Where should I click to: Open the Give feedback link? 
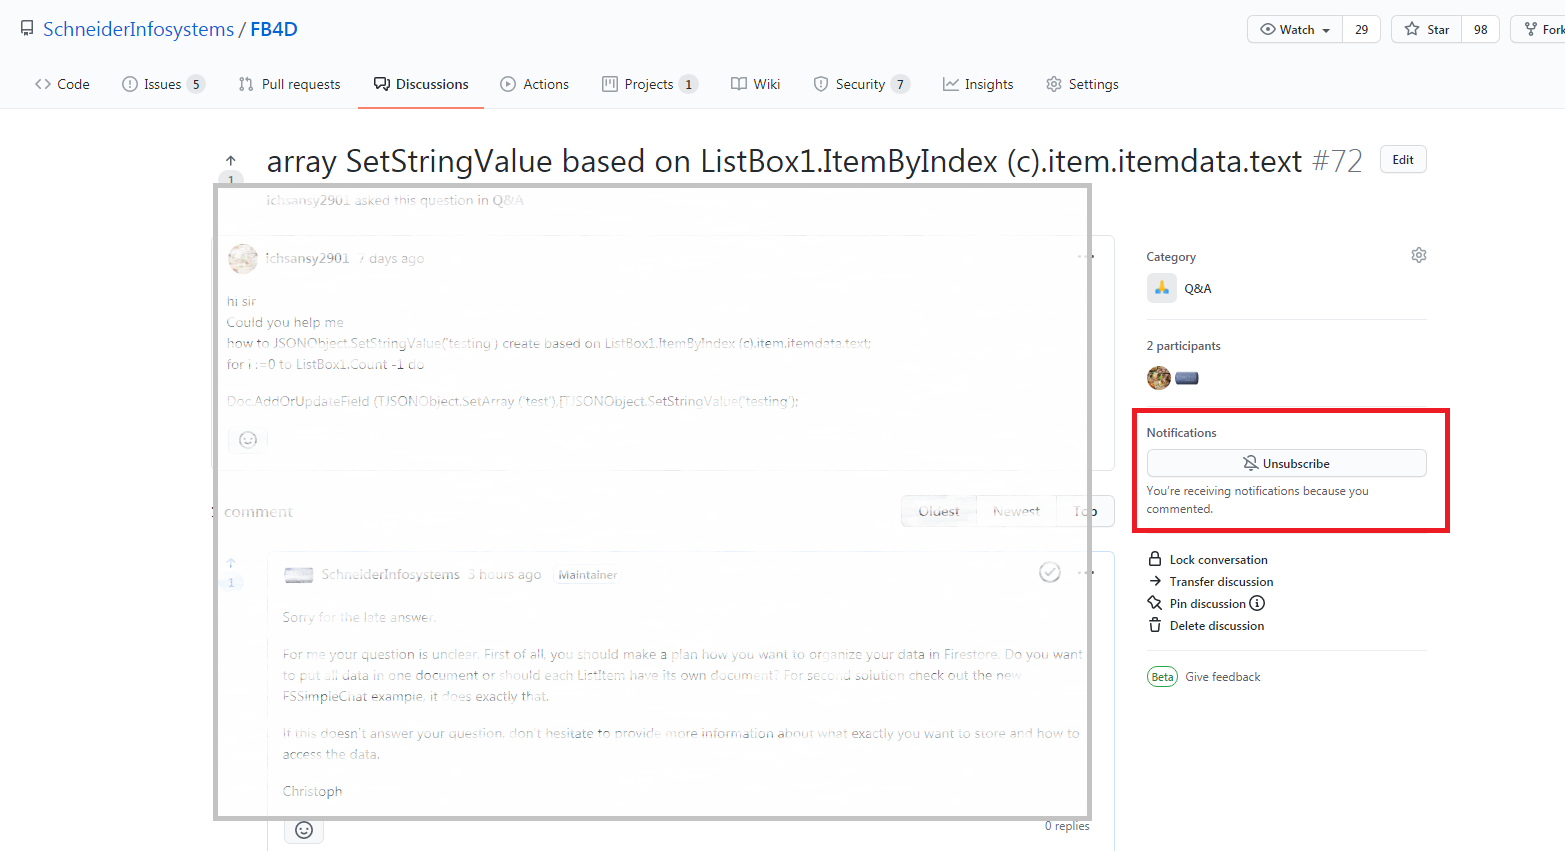pyautogui.click(x=1223, y=677)
